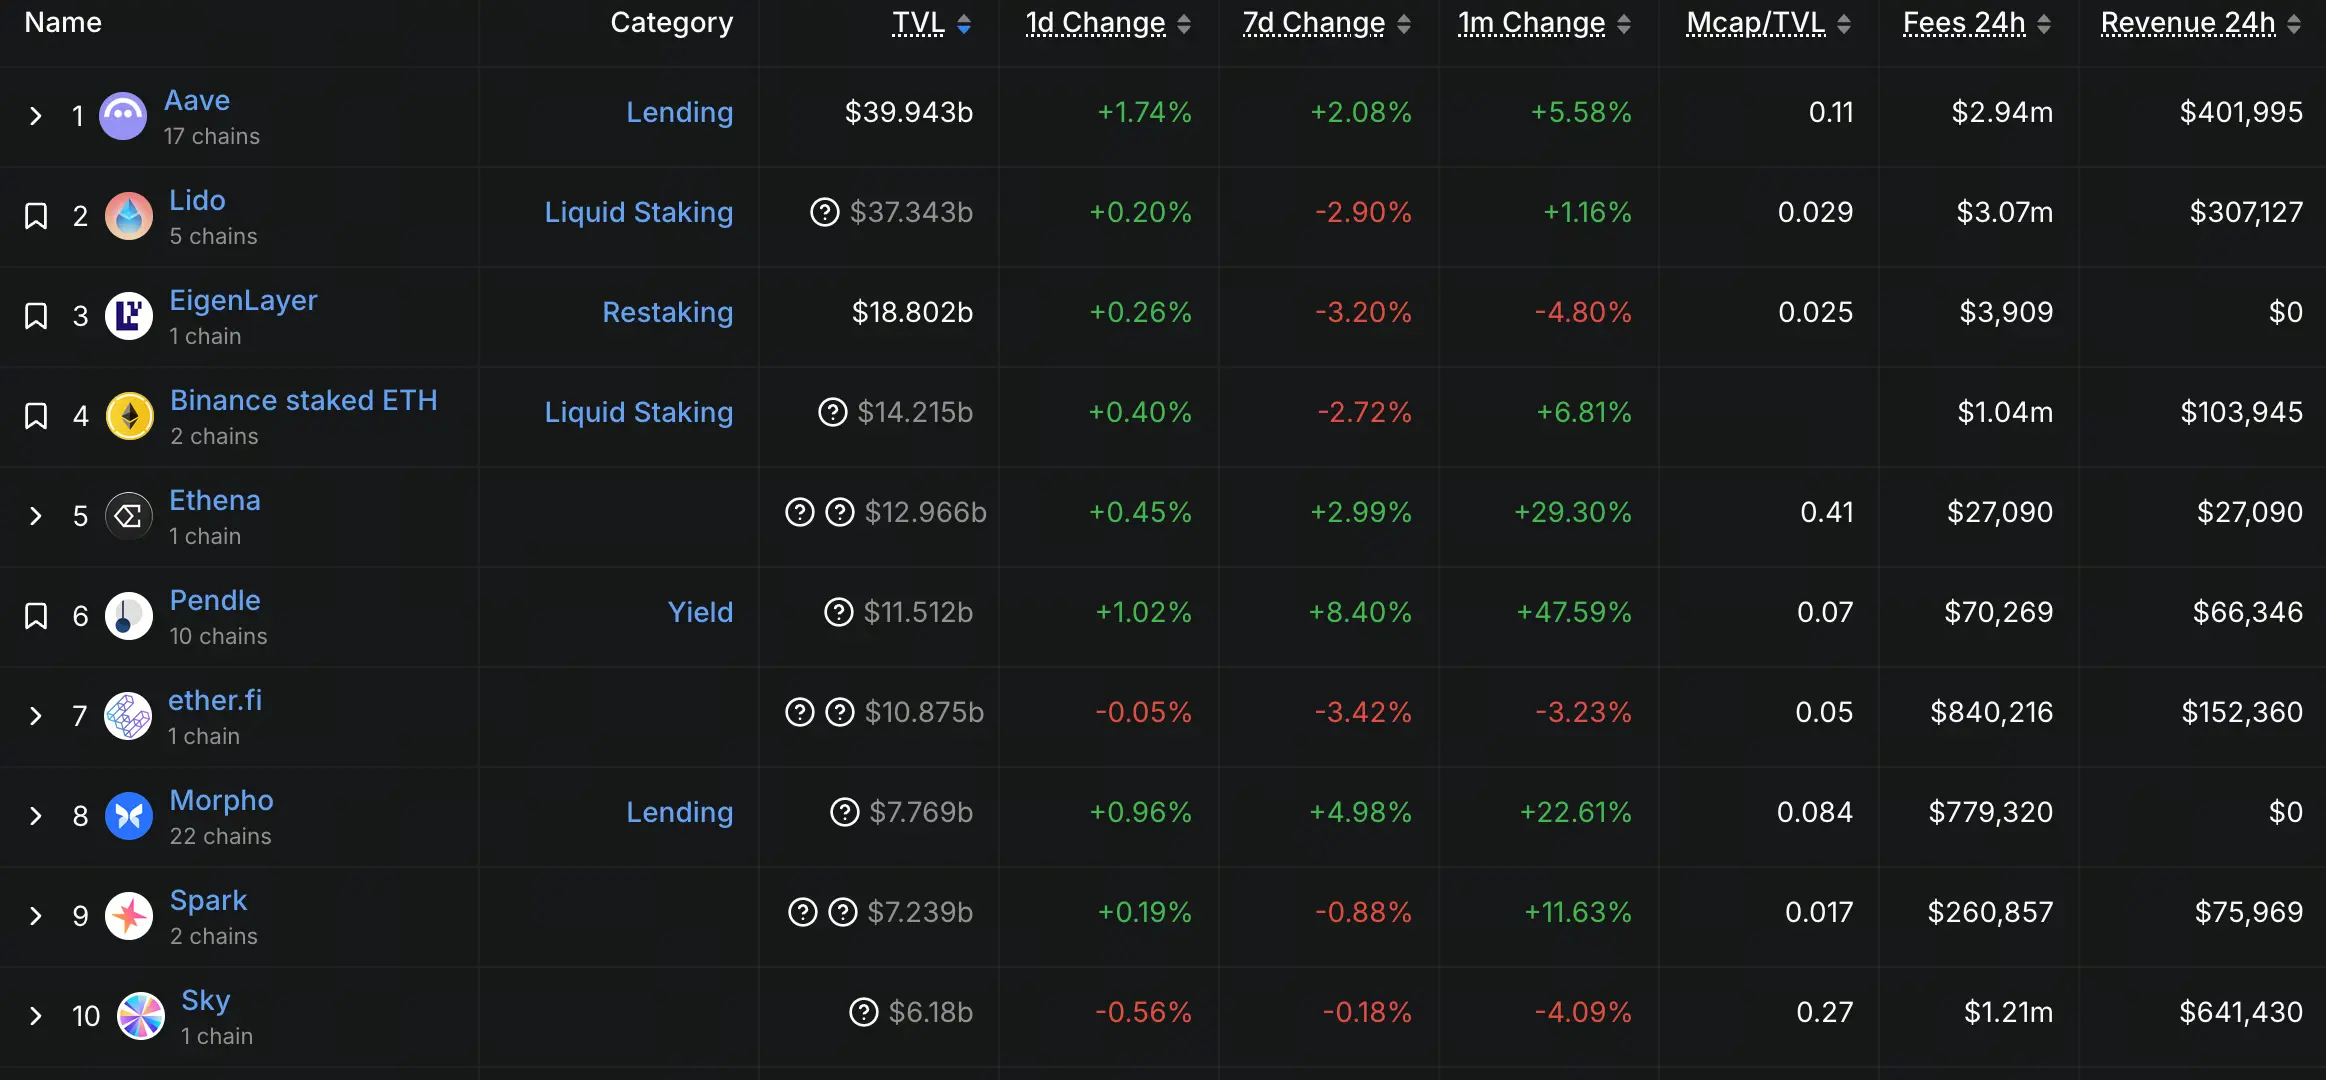Open the Pendle protocol page
This screenshot has width=2326, height=1080.
pos(215,600)
